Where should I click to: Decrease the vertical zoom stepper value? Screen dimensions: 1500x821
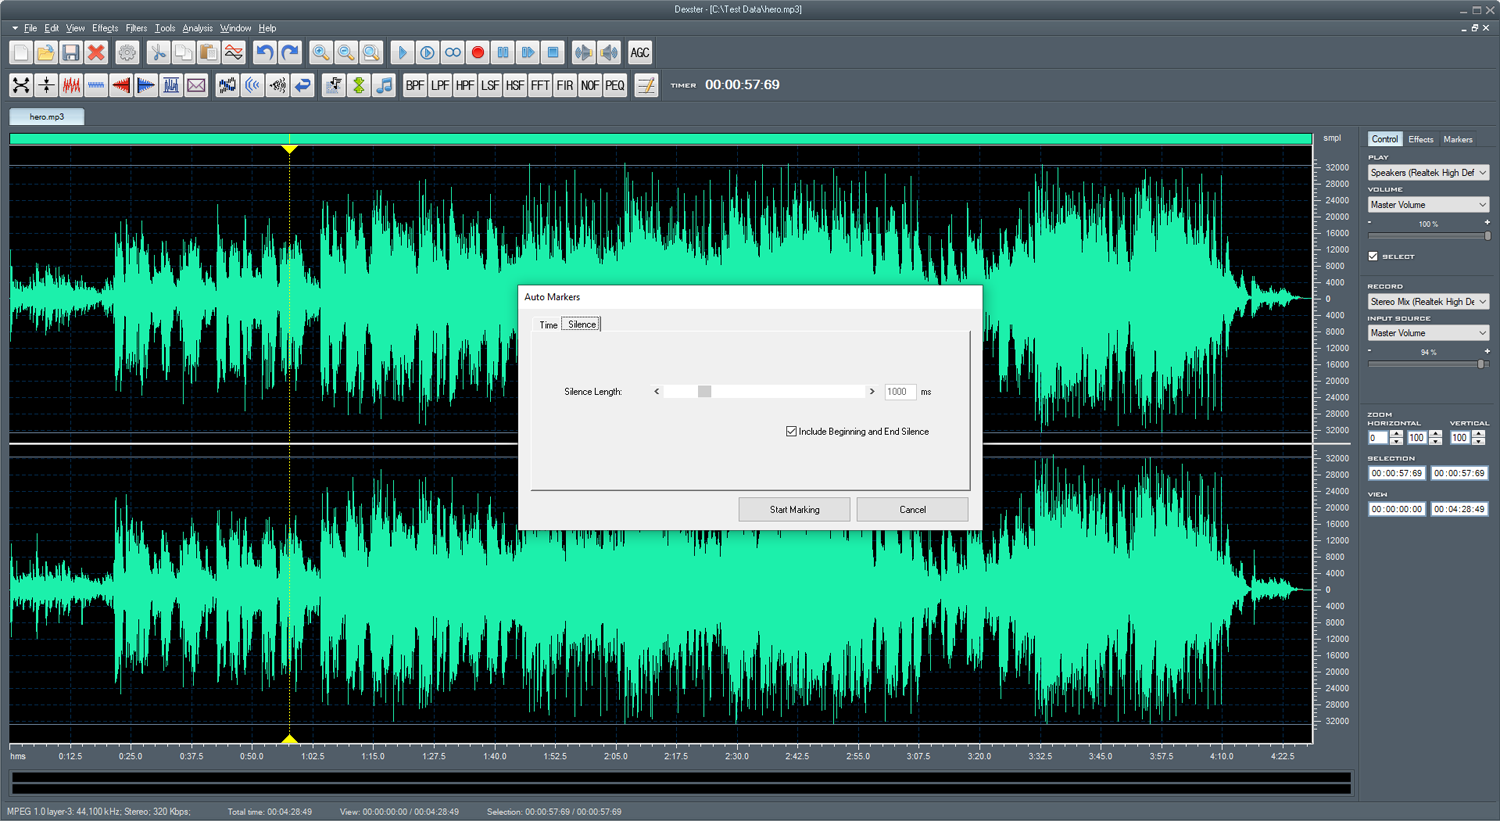1478,442
